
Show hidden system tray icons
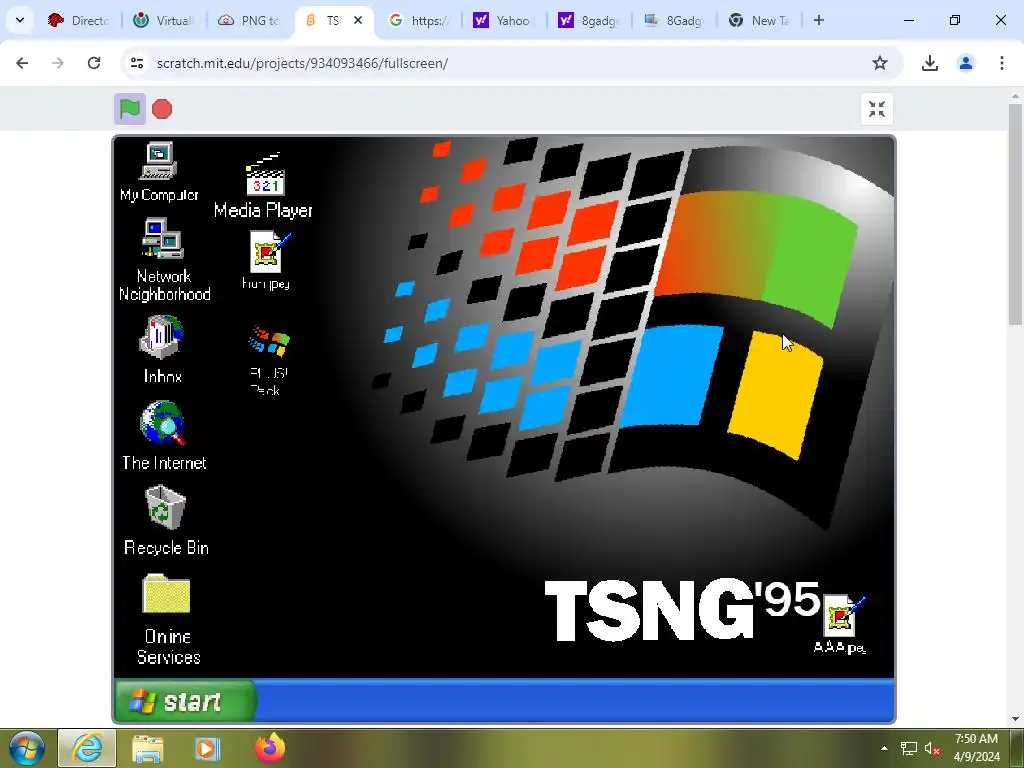tap(884, 748)
